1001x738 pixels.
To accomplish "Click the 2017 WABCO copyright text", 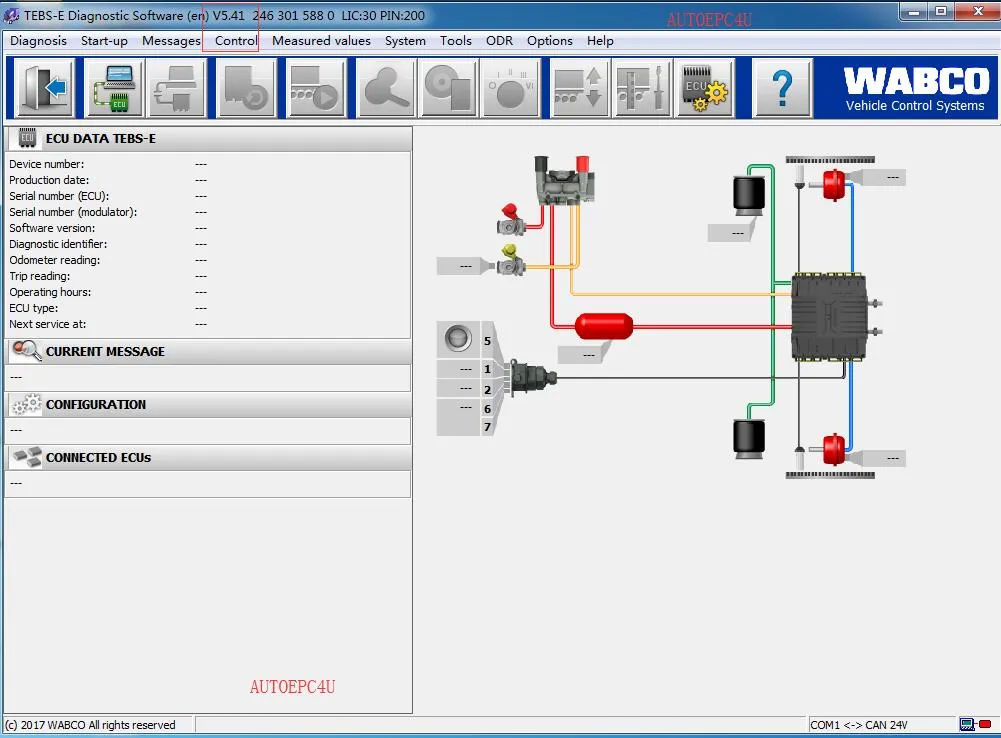I will click(90, 725).
